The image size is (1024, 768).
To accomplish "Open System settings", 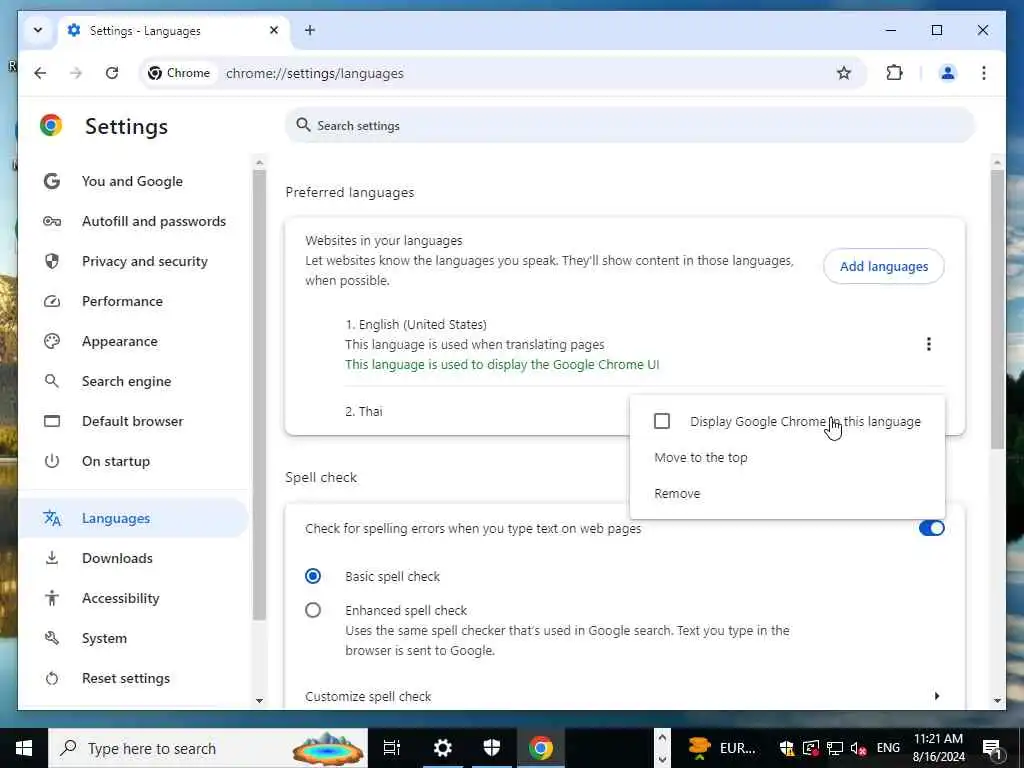I will pos(104,638).
